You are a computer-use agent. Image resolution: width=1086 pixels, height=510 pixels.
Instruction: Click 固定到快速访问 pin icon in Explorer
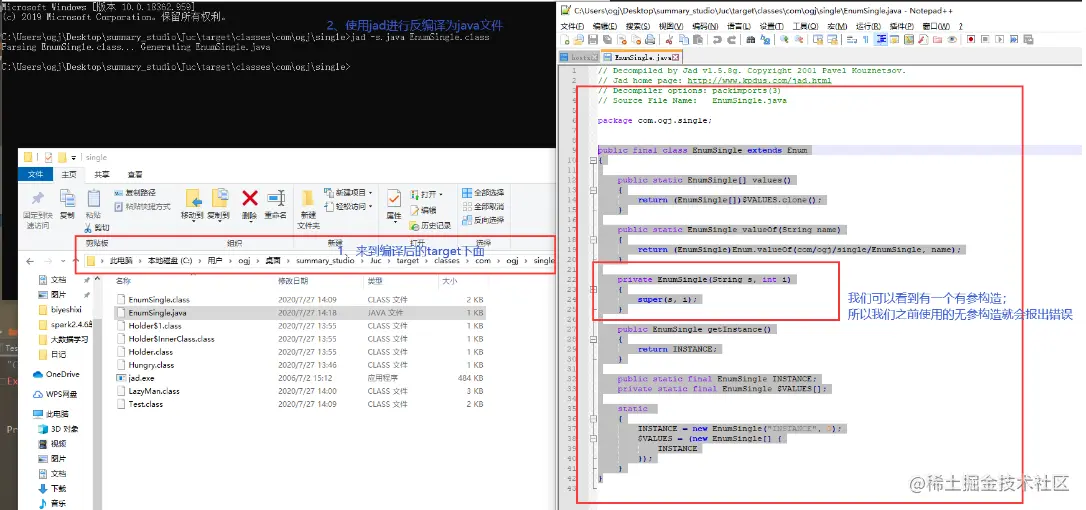pos(37,199)
